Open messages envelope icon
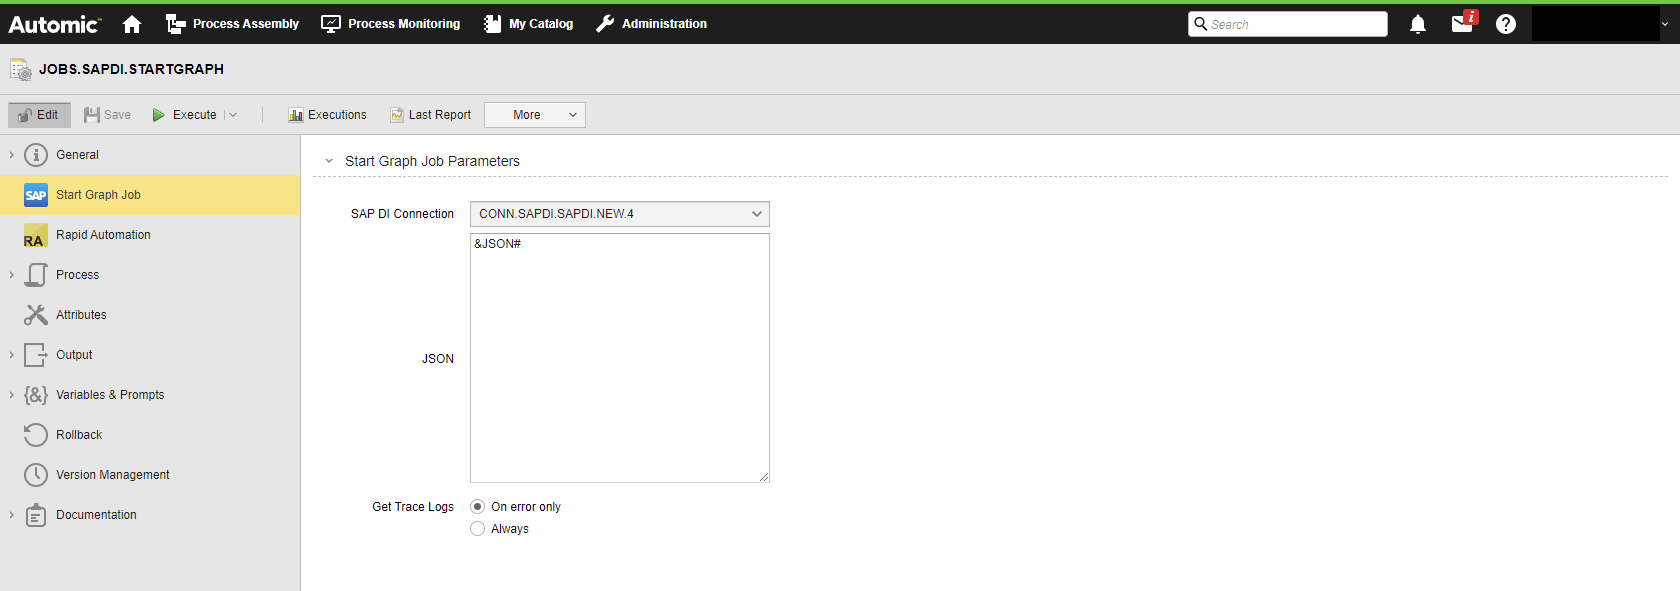Viewport: 1680px width, 591px height. [x=1463, y=22]
